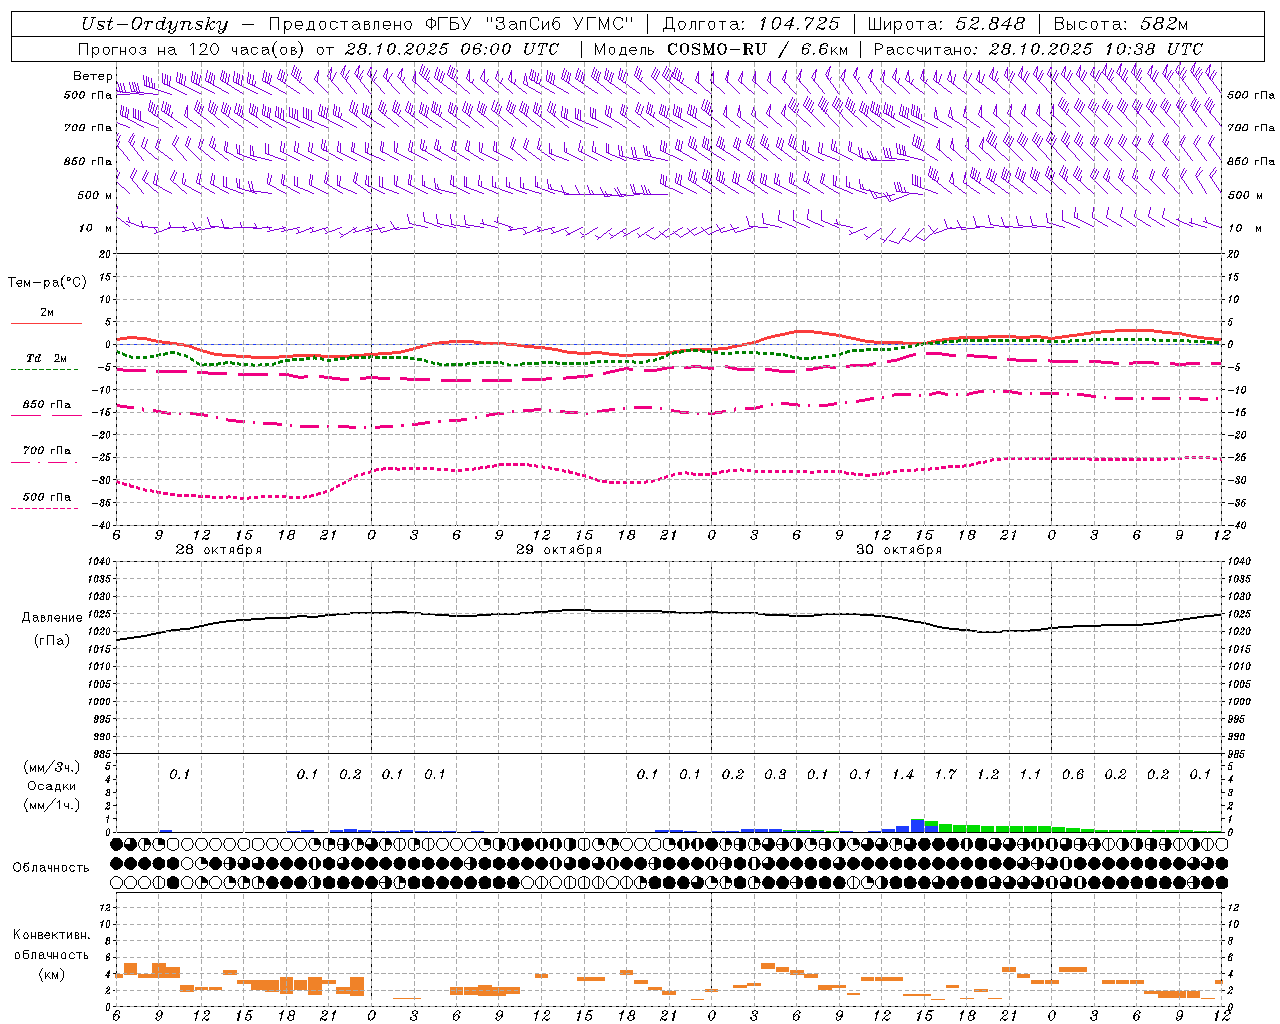This screenshot has width=1280, height=1024.
Task: Click the Высота: 582м elevation value
Action: click(x=1122, y=24)
